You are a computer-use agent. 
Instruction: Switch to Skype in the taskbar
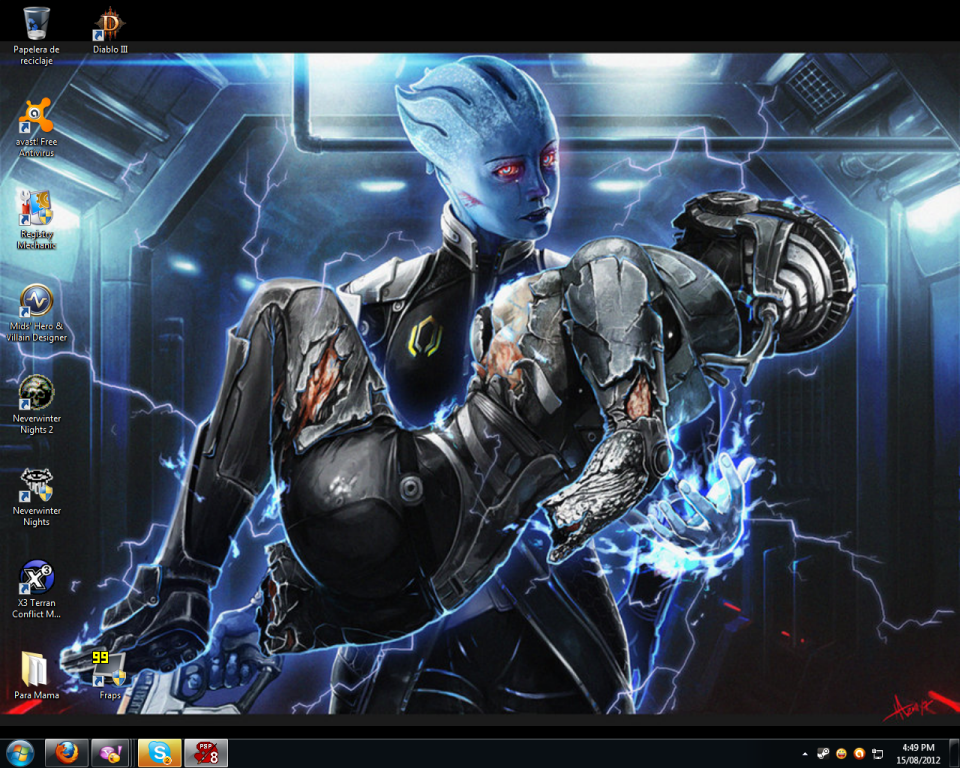click(160, 752)
